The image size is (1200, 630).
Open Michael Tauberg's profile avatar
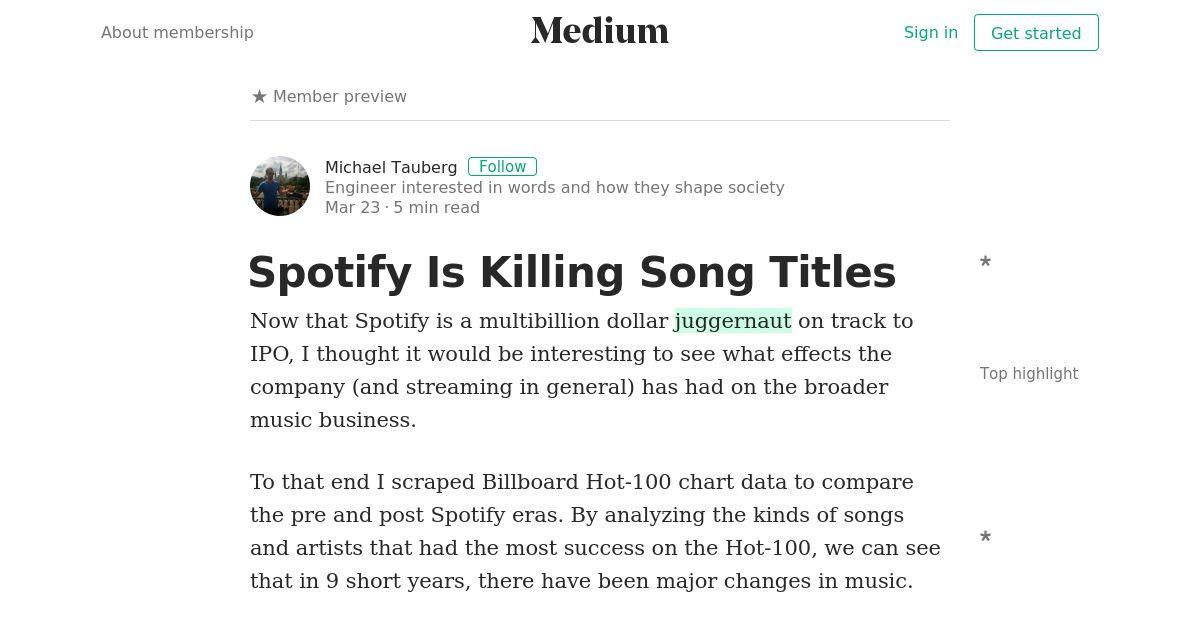pos(280,186)
